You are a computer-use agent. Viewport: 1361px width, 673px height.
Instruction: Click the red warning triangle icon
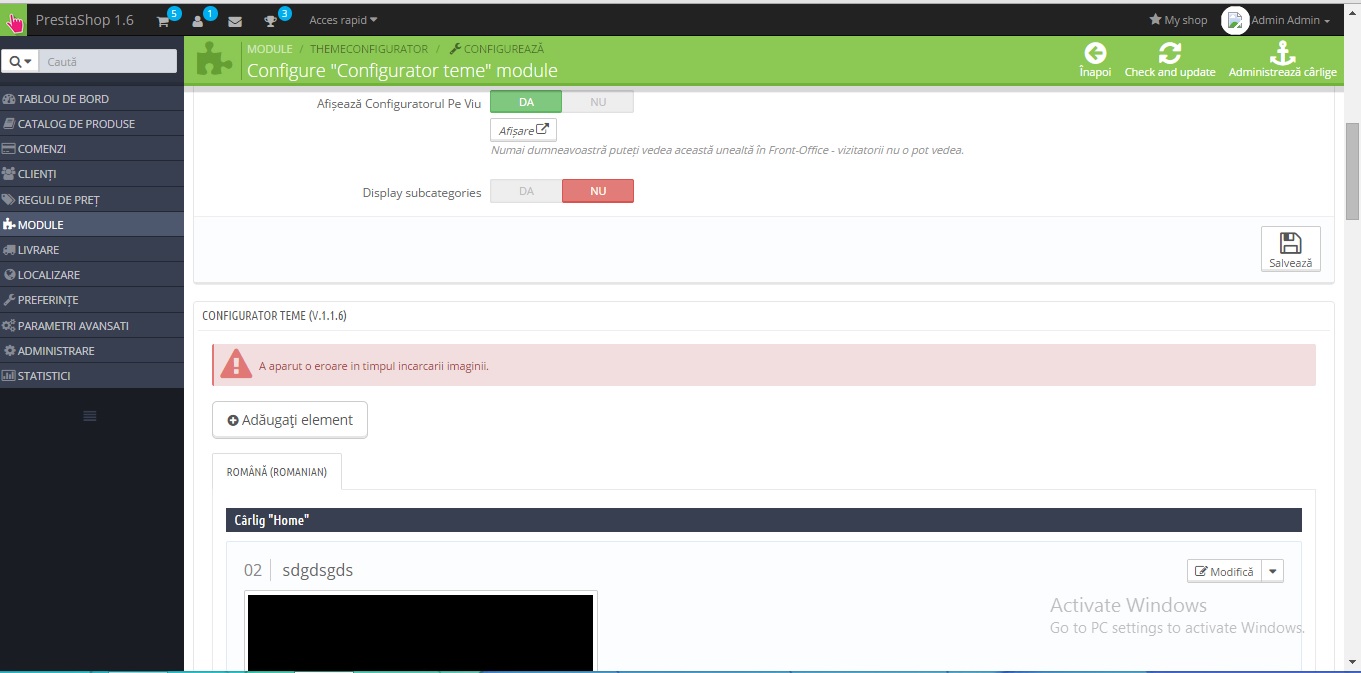(x=236, y=364)
